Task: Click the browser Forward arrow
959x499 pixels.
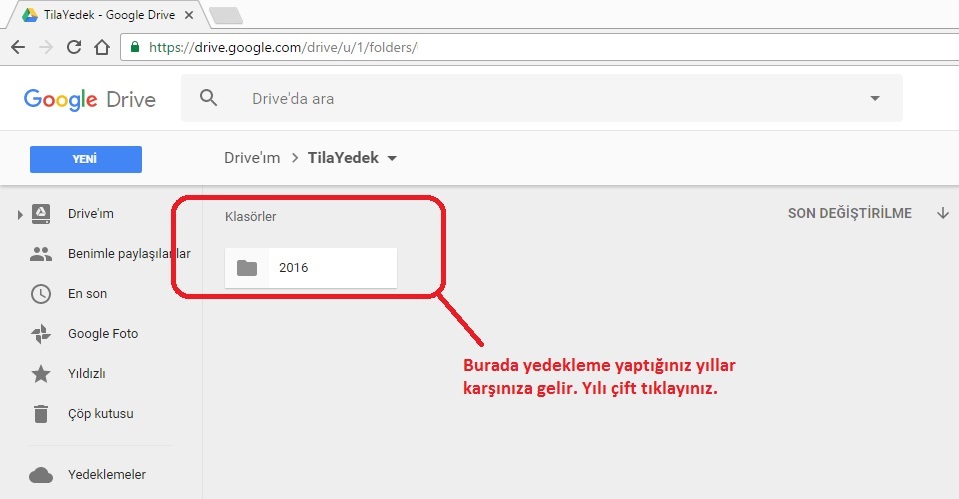Action: tap(46, 47)
